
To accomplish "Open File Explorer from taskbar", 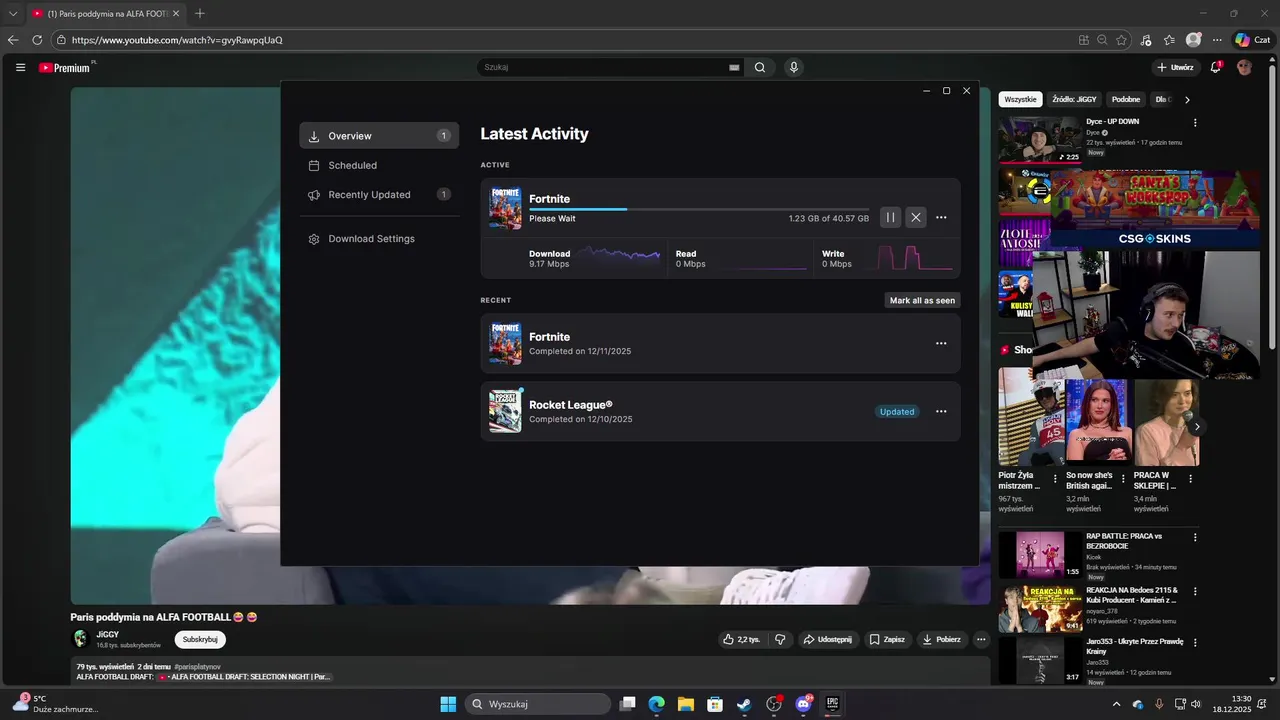I will click(x=686, y=704).
